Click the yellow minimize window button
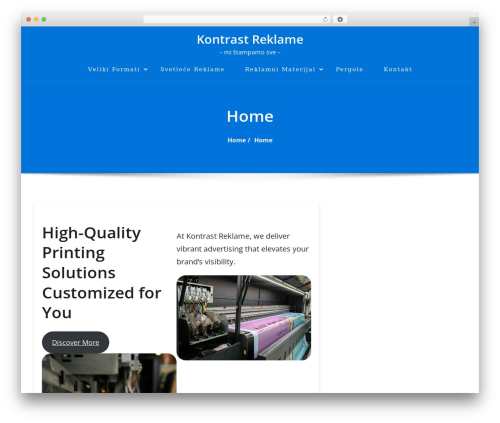The width and height of the screenshot is (500, 423). point(36,19)
